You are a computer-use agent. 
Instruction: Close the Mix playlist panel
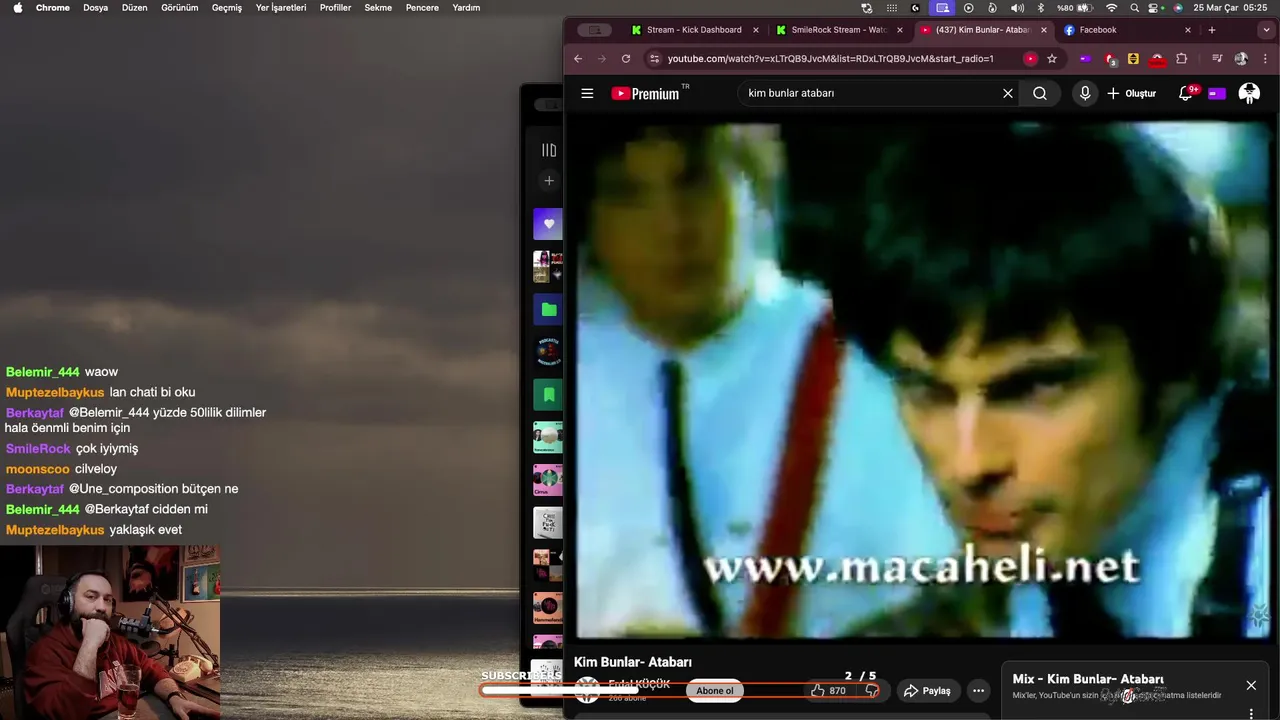pyautogui.click(x=1251, y=685)
